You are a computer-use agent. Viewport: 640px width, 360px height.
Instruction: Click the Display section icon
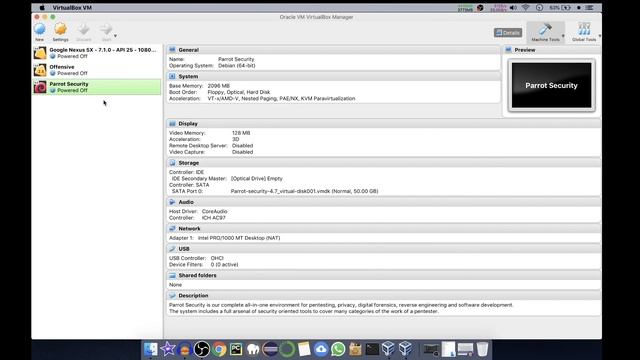172,124
